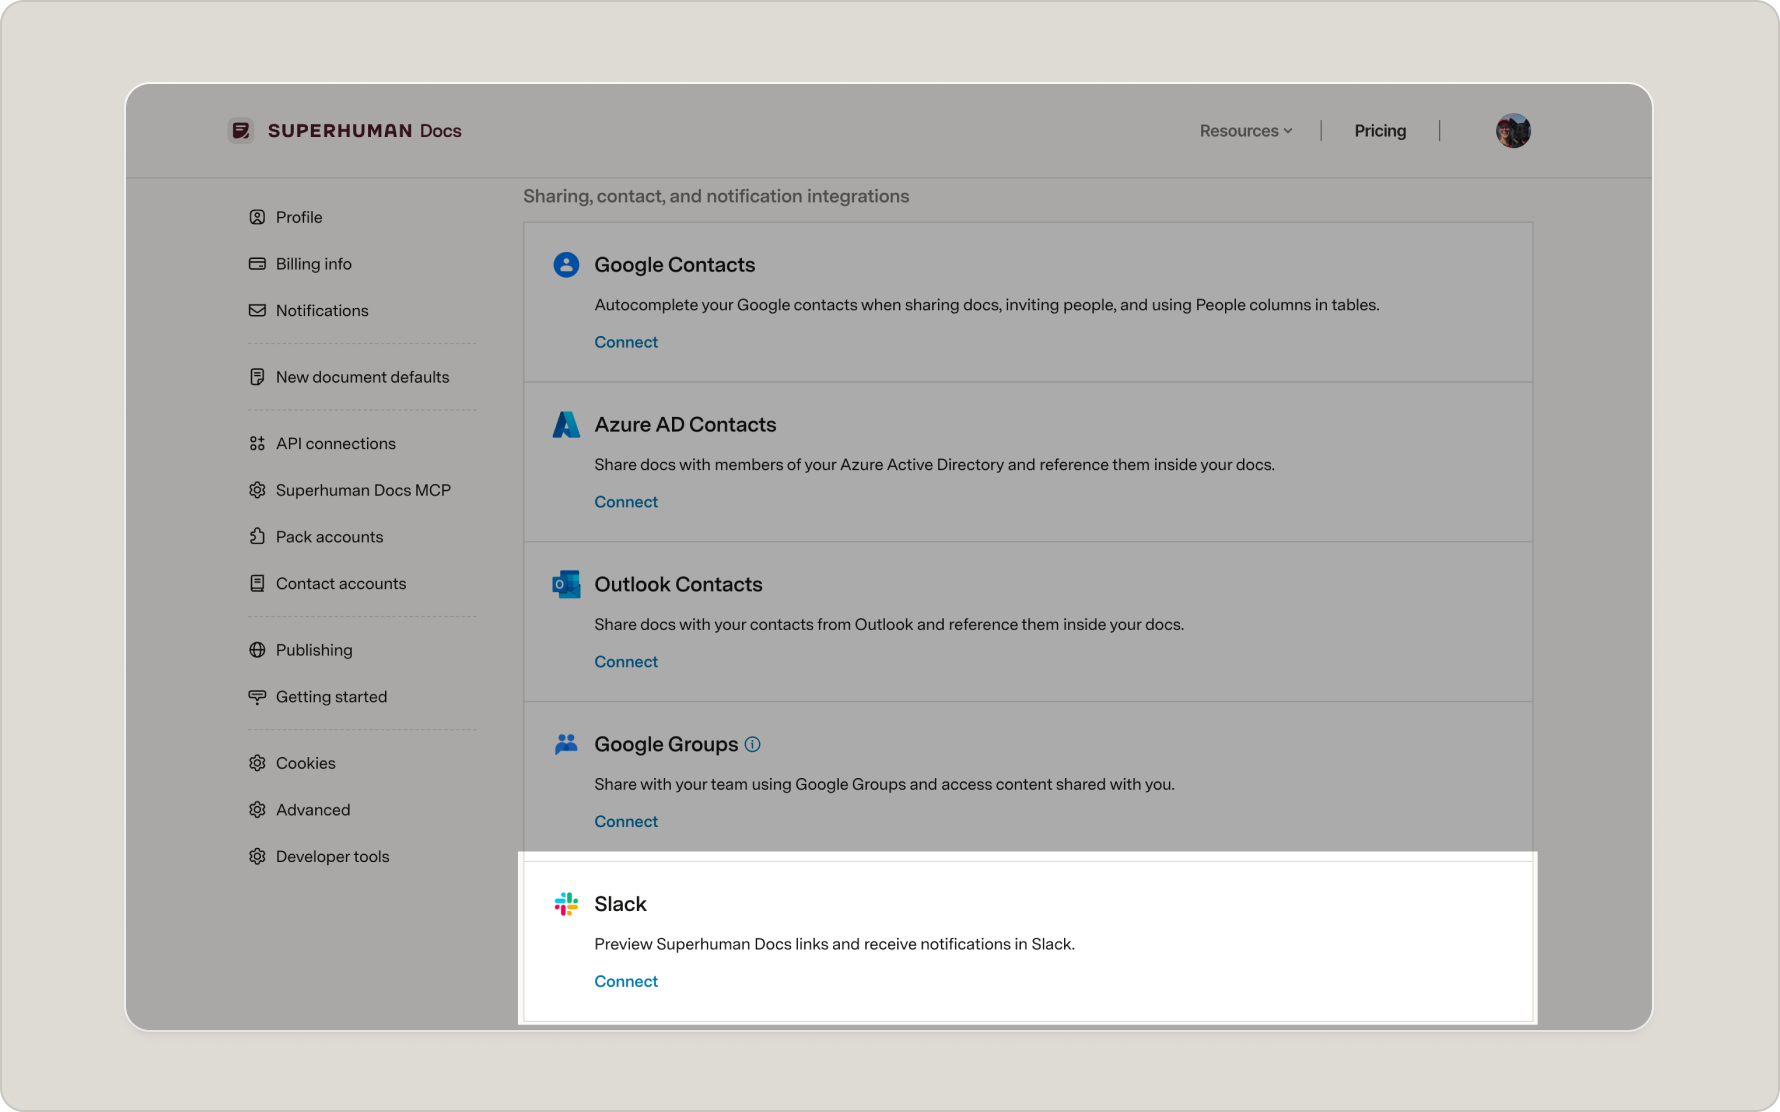Open Advanced settings
1780x1112 pixels.
click(x=313, y=810)
